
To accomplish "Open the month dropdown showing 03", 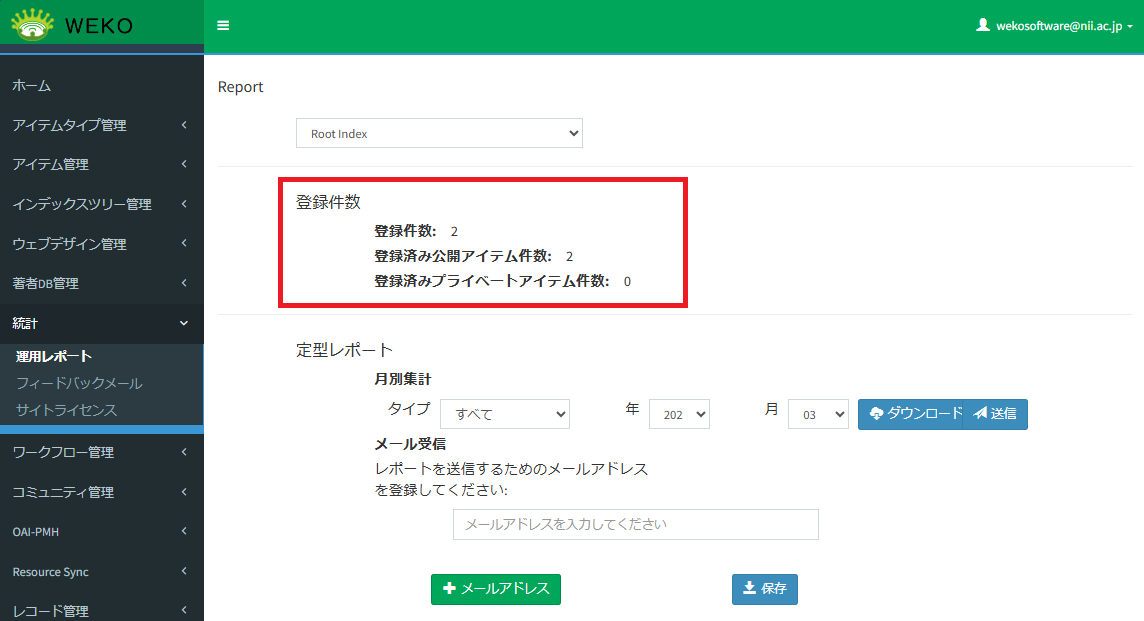I will click(818, 413).
